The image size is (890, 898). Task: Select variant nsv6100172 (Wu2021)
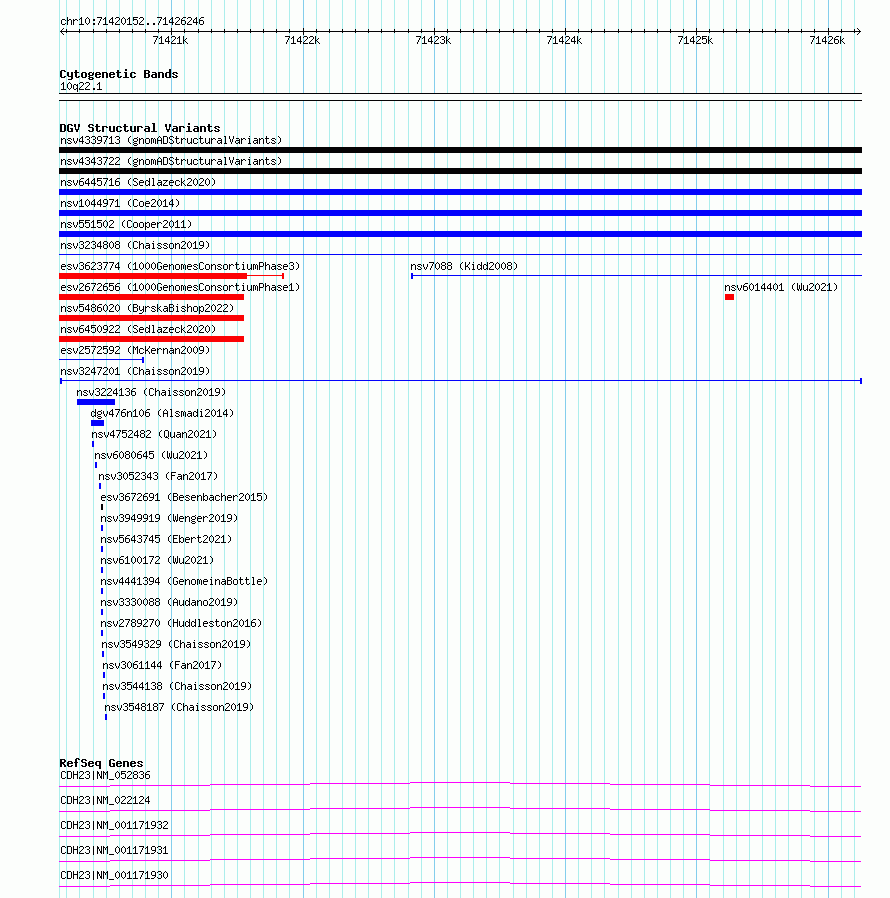[157, 560]
